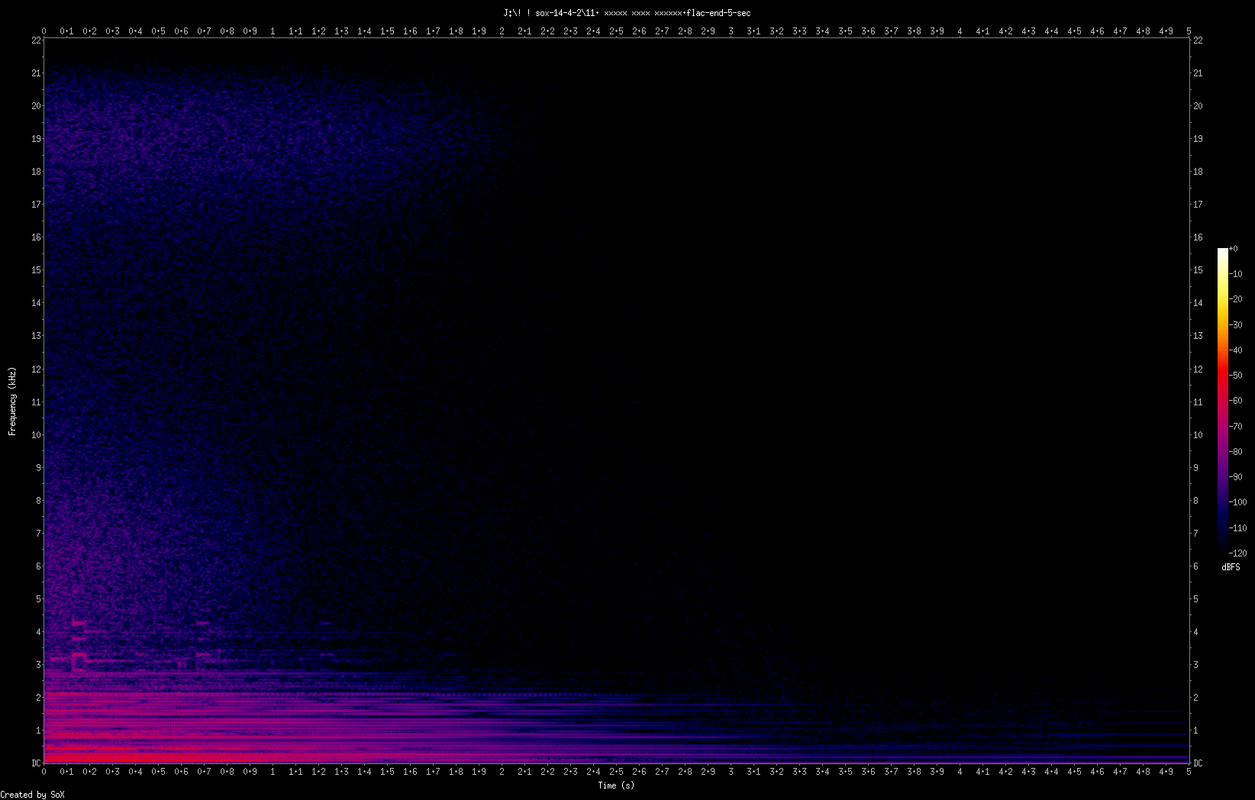Click the '-70' value on the dBFS scale
This screenshot has height=800, width=1255.
(x=1235, y=426)
